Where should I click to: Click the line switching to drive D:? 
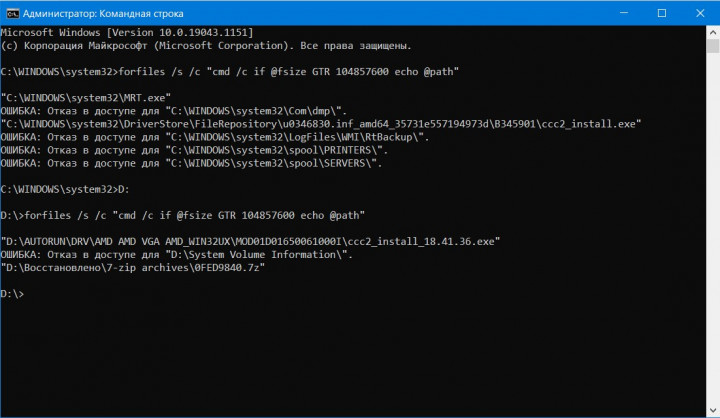click(67, 188)
